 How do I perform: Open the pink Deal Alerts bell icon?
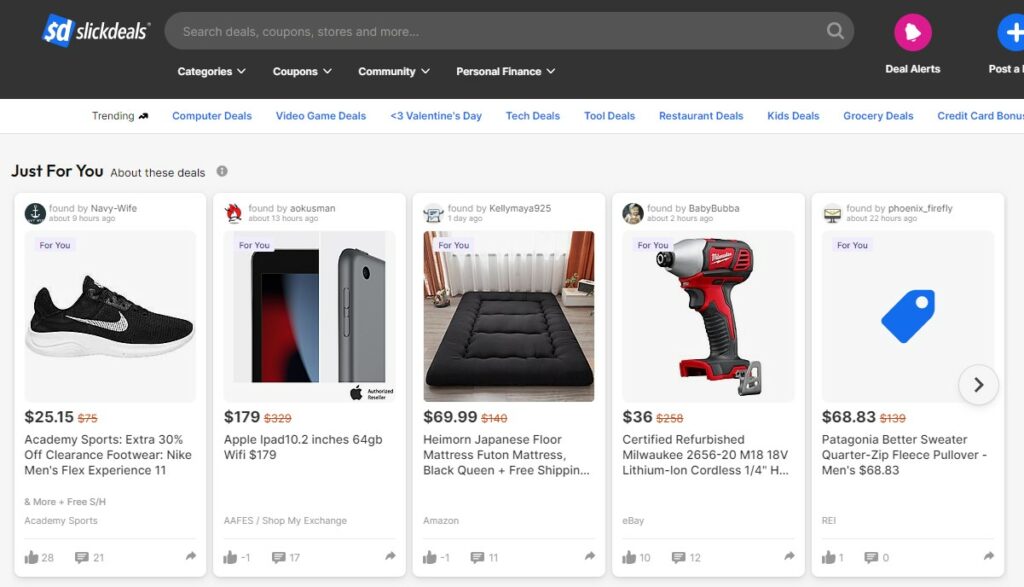point(912,32)
